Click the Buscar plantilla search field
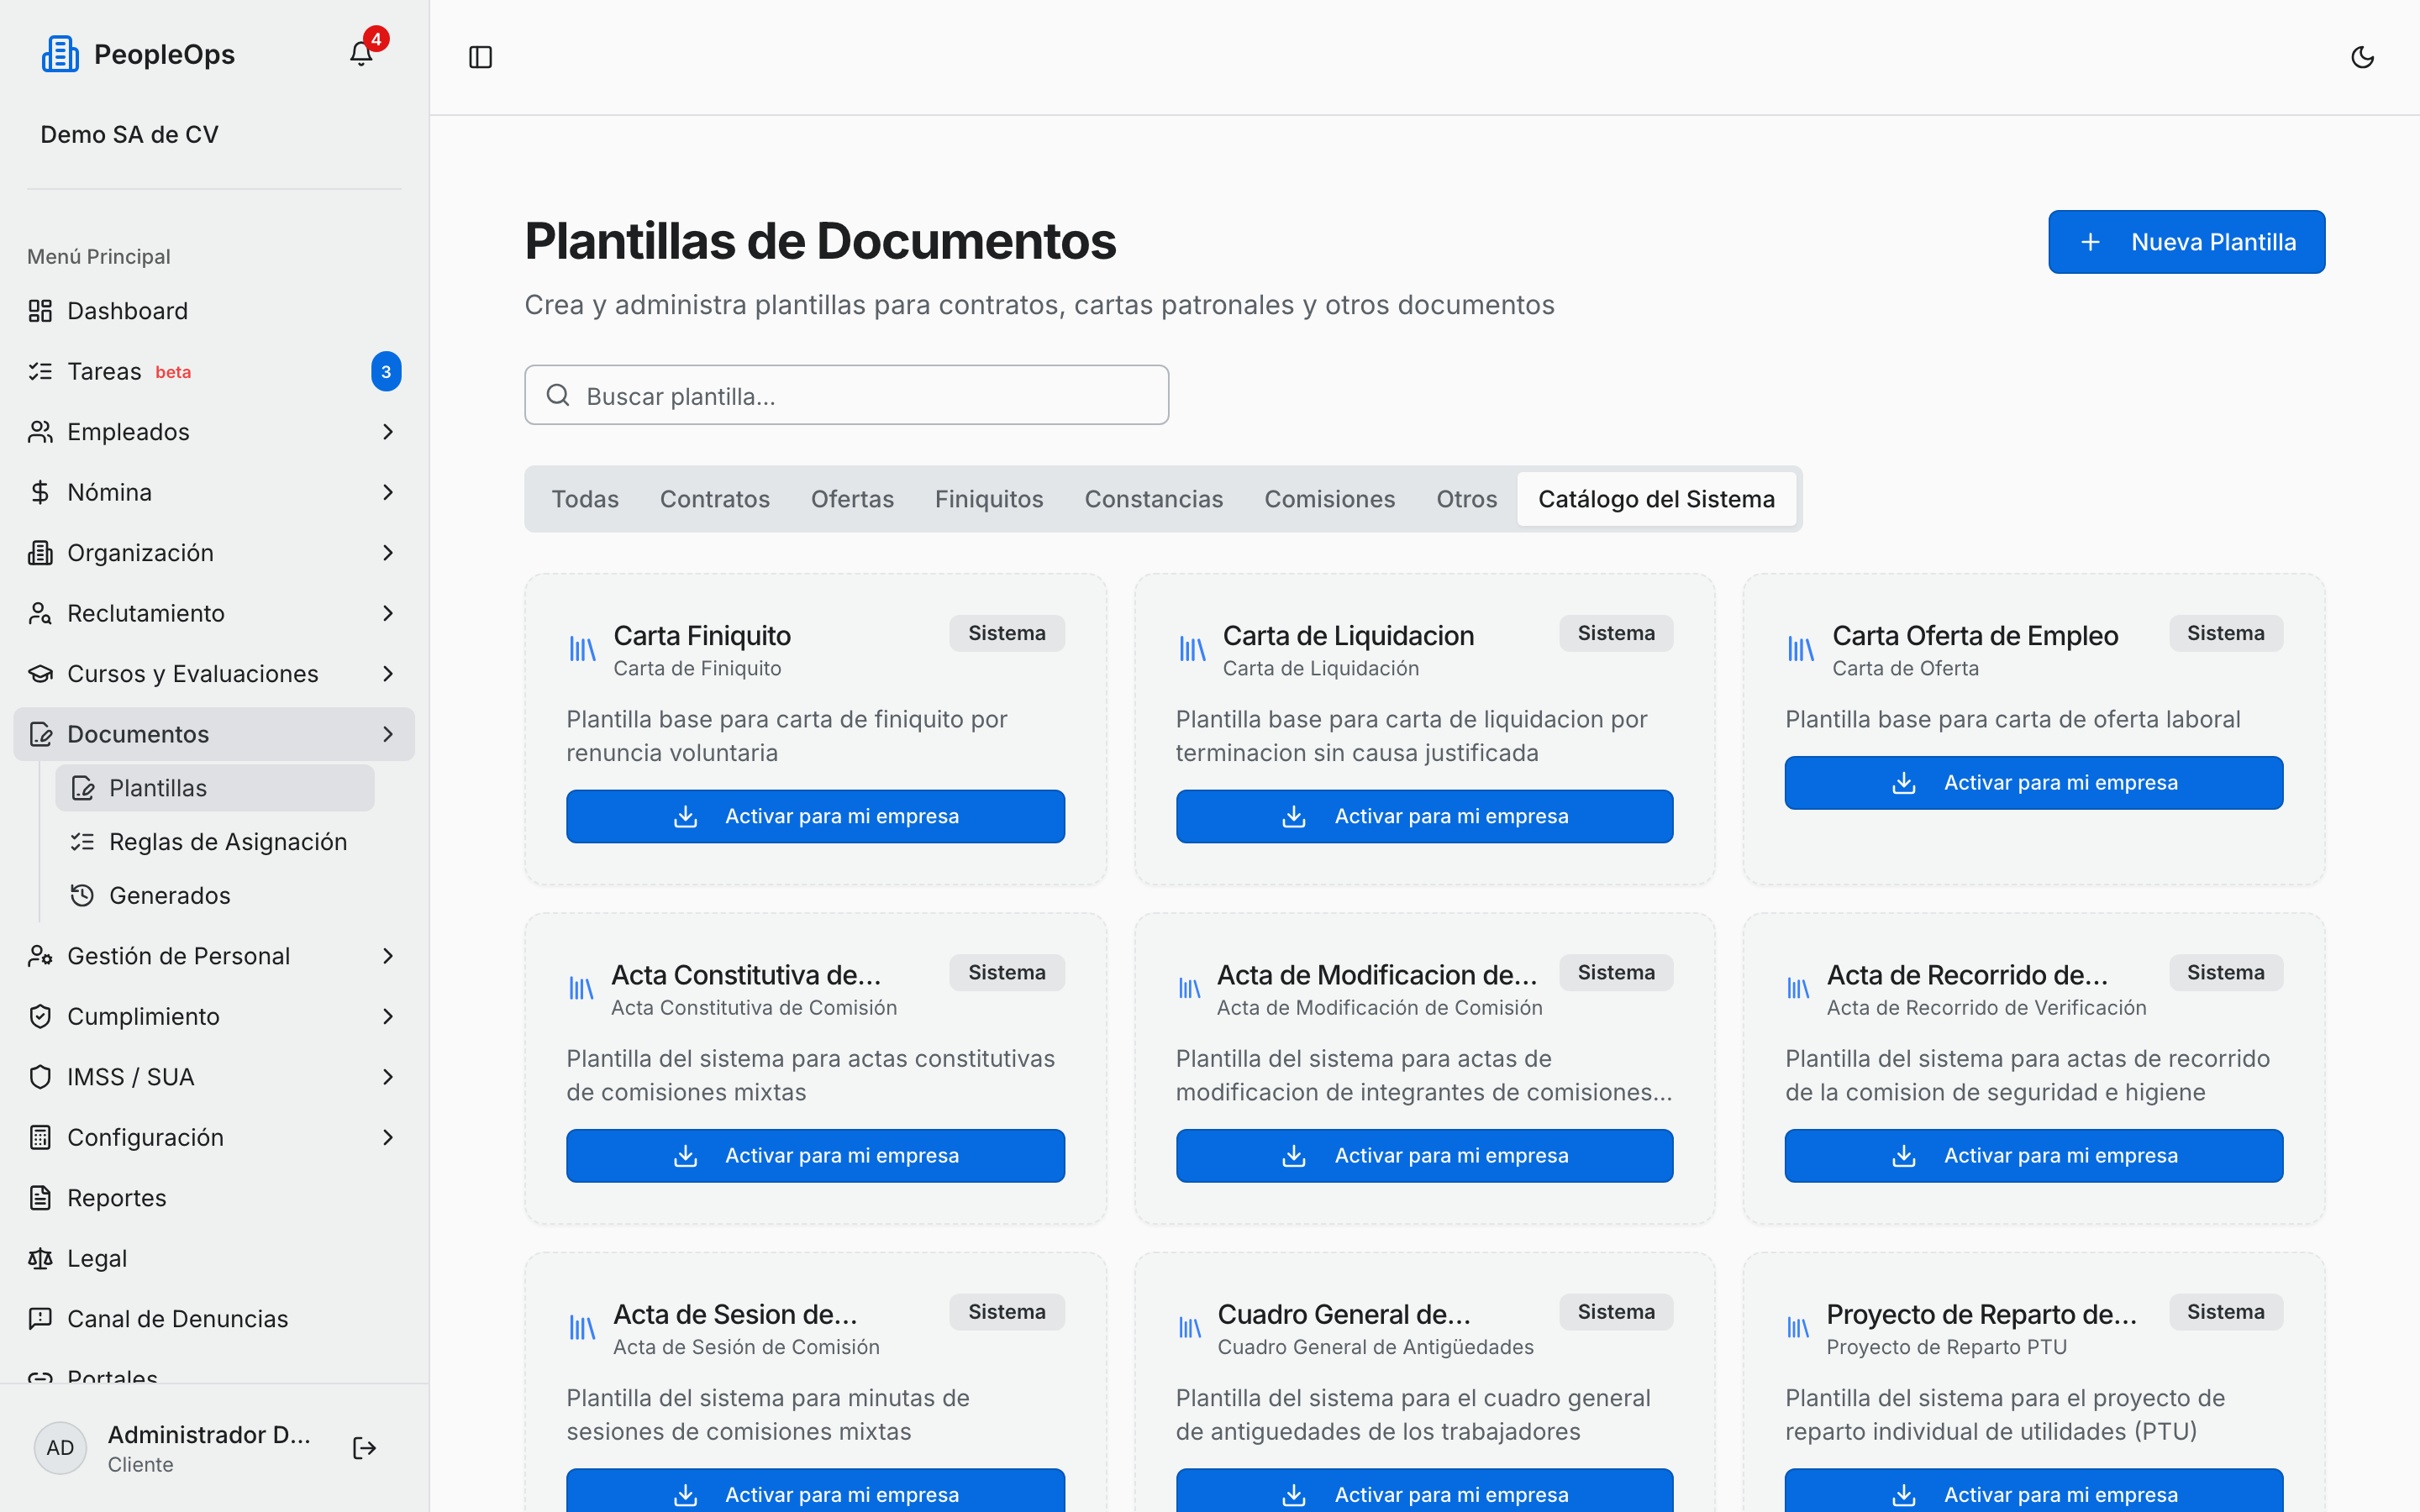The image size is (2420, 1512). (846, 395)
